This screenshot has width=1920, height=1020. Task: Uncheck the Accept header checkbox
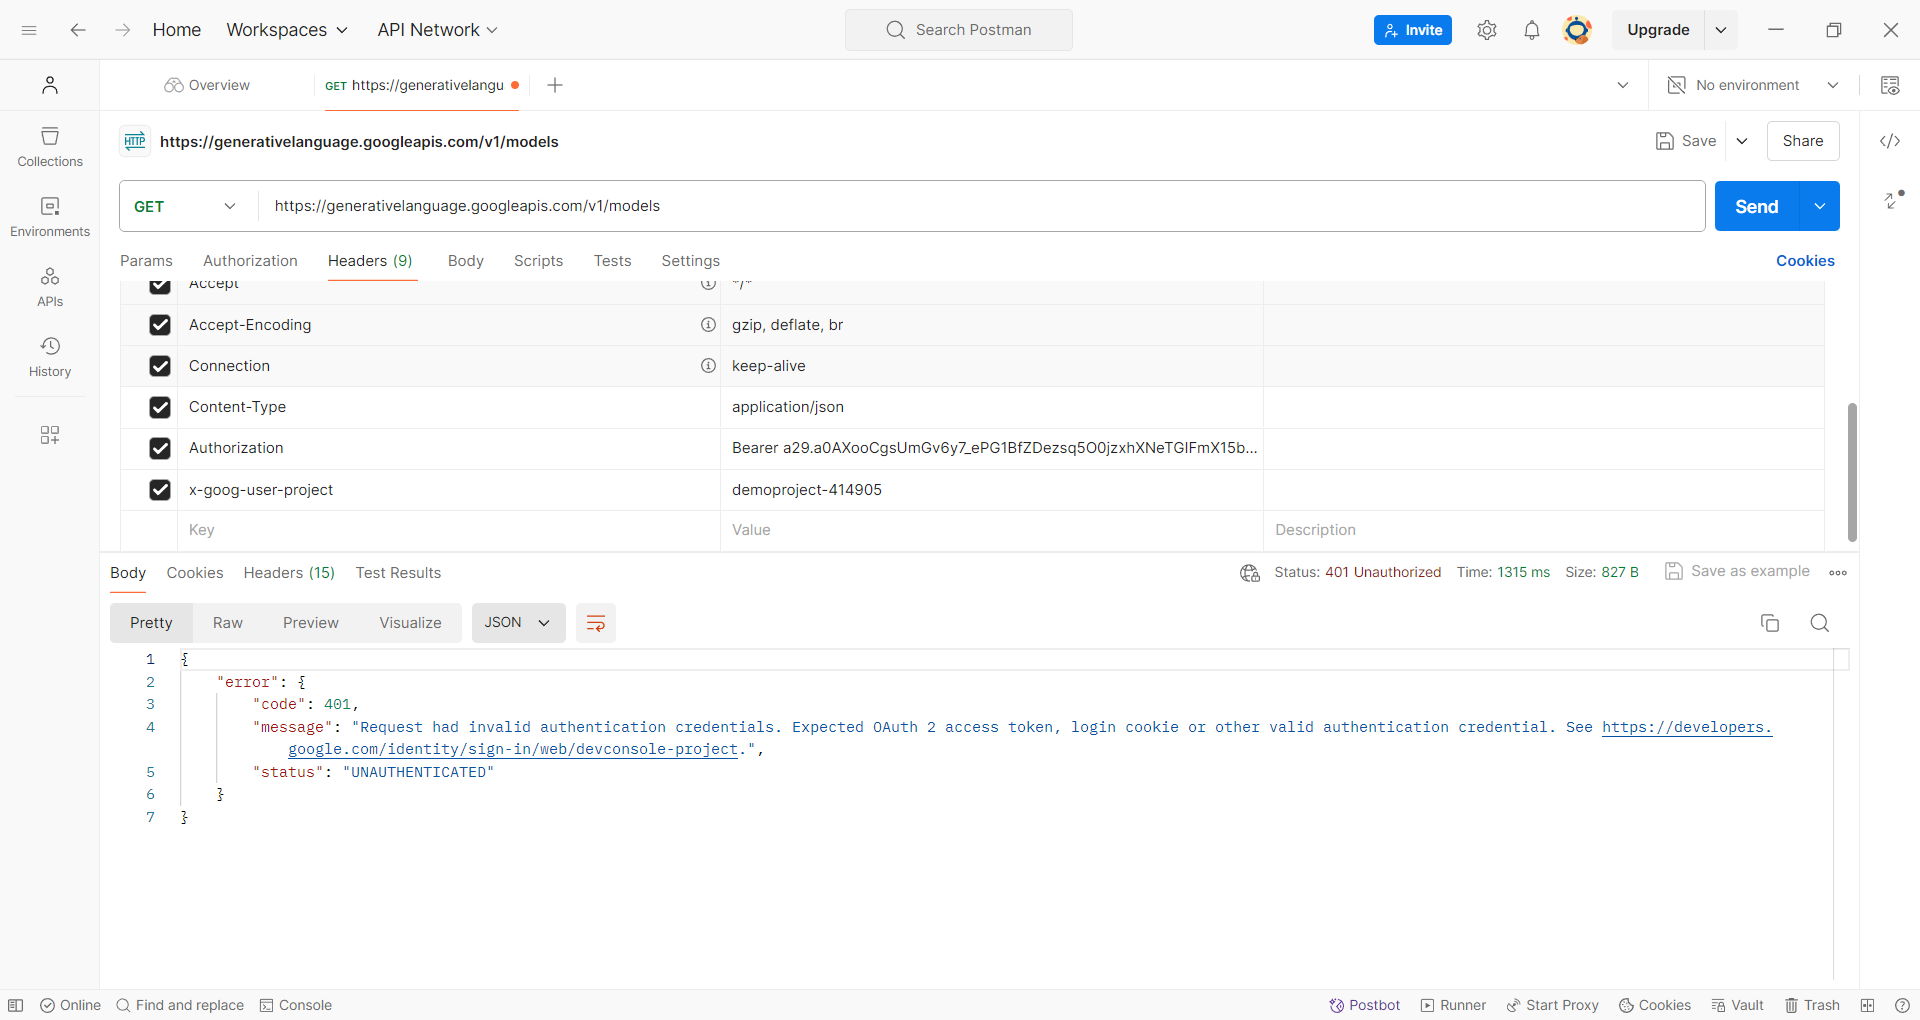pos(160,287)
